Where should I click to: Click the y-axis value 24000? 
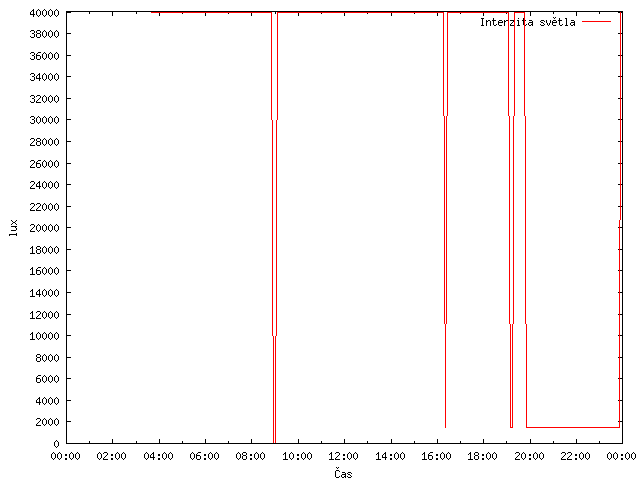(44, 185)
